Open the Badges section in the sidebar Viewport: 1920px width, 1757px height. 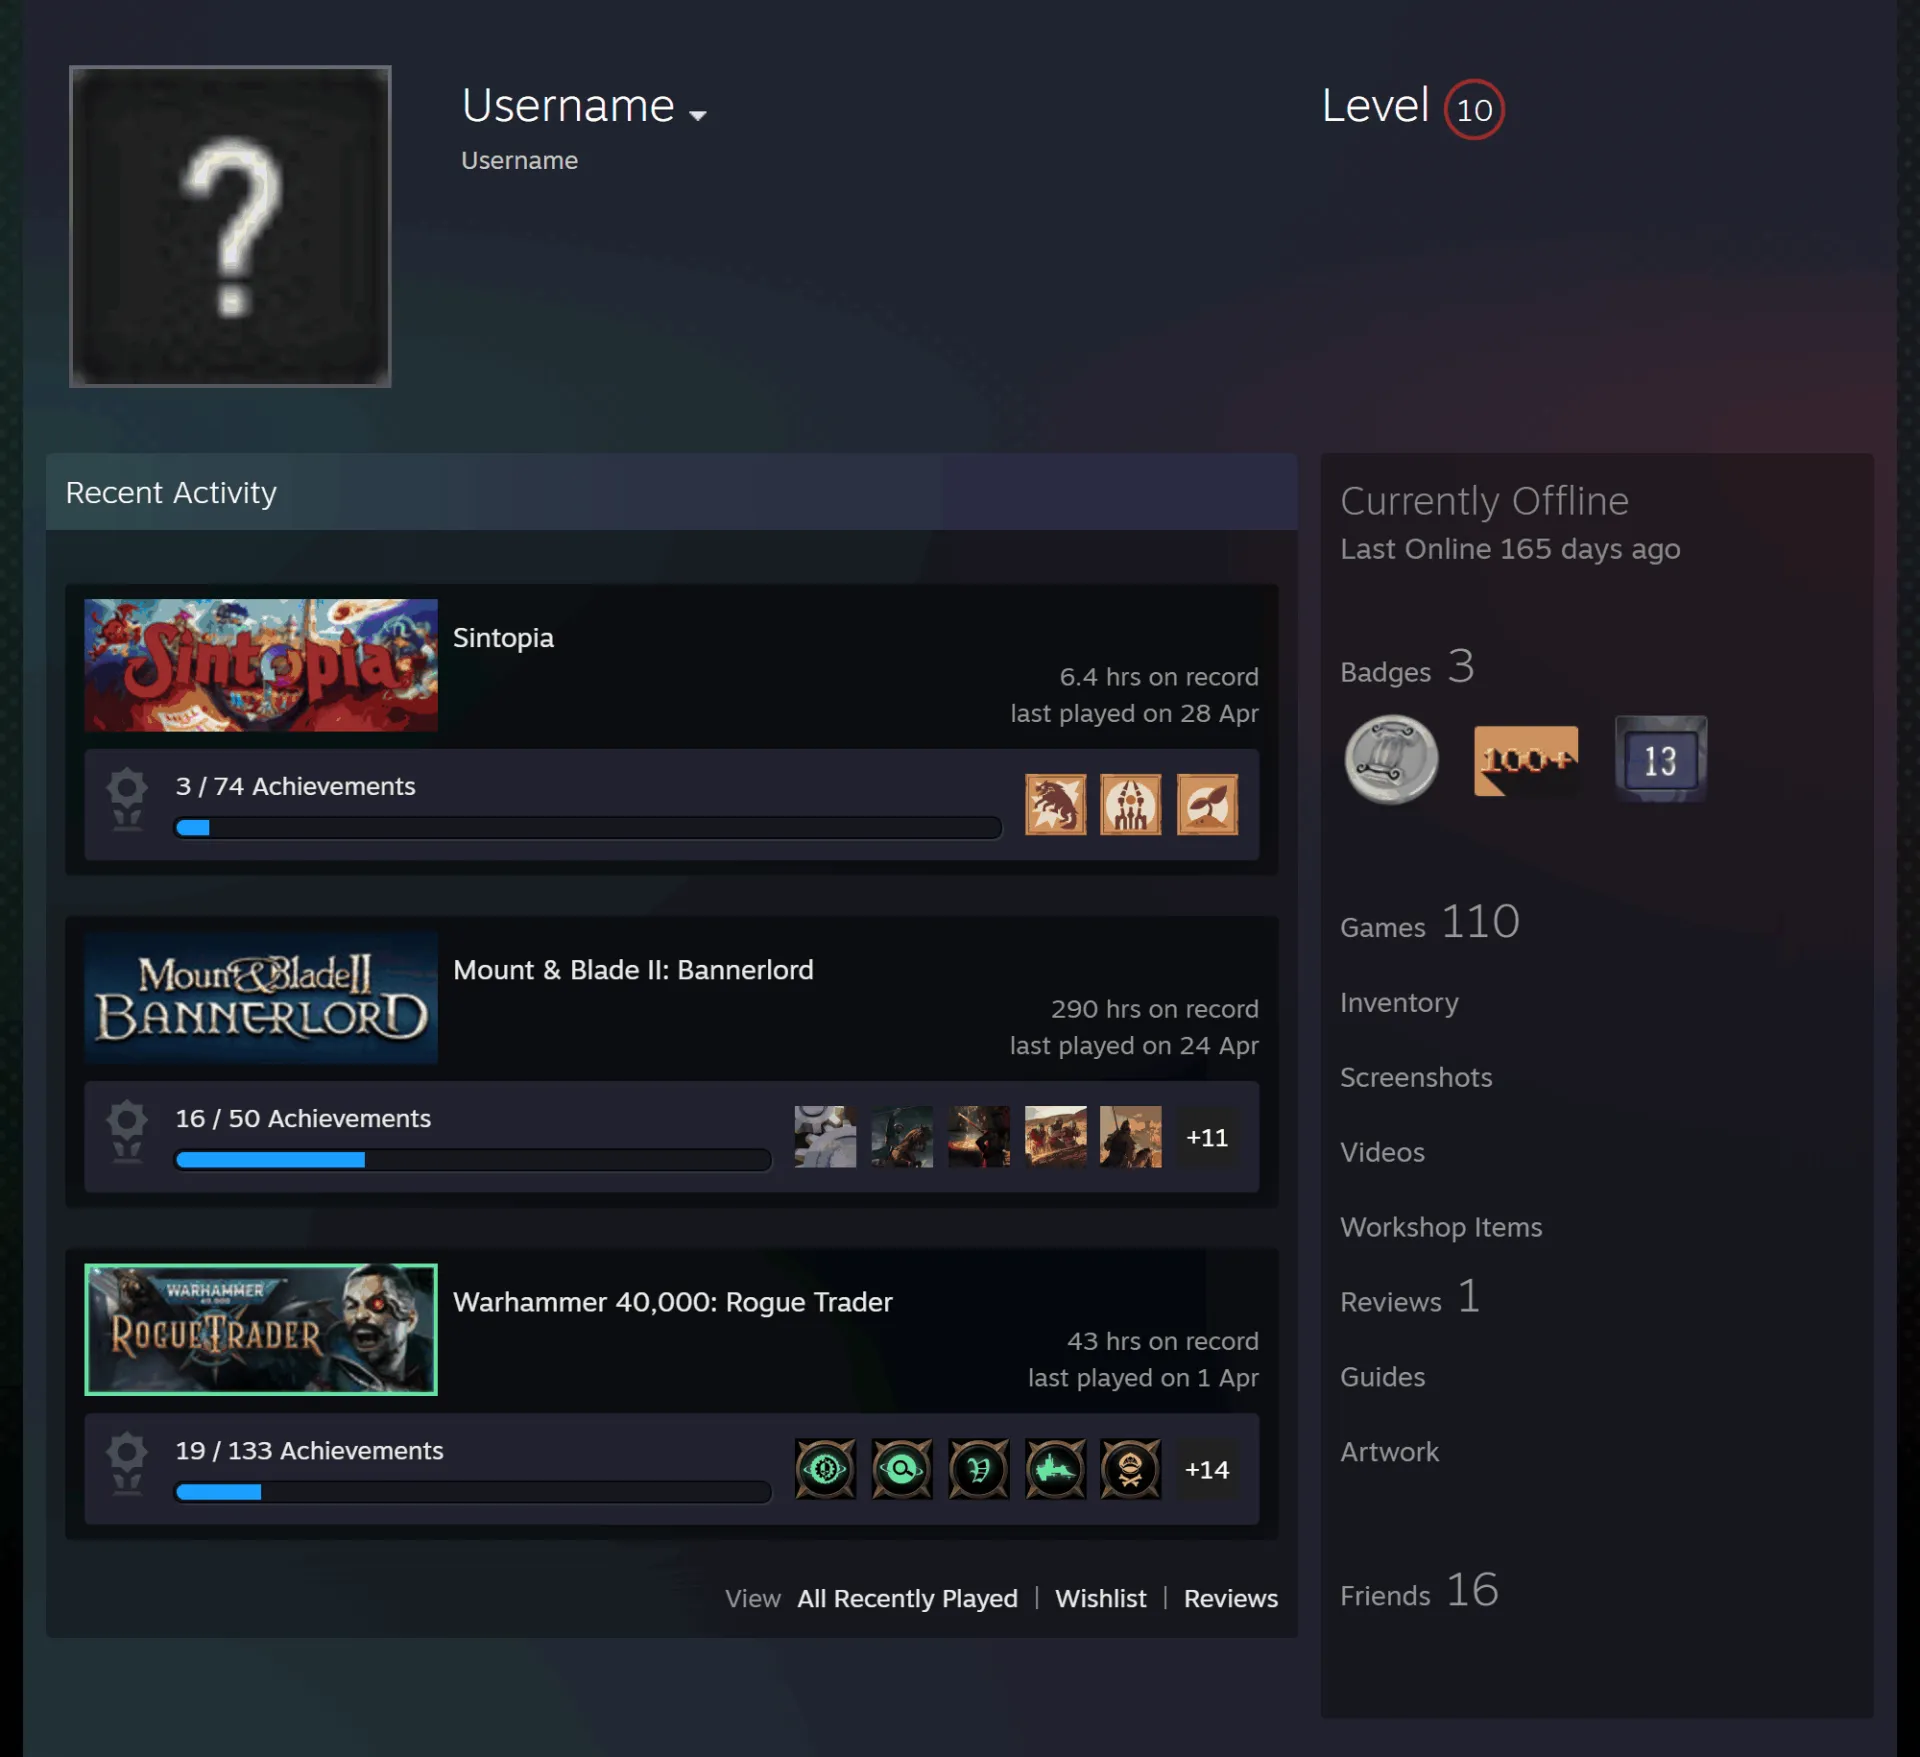pos(1407,668)
